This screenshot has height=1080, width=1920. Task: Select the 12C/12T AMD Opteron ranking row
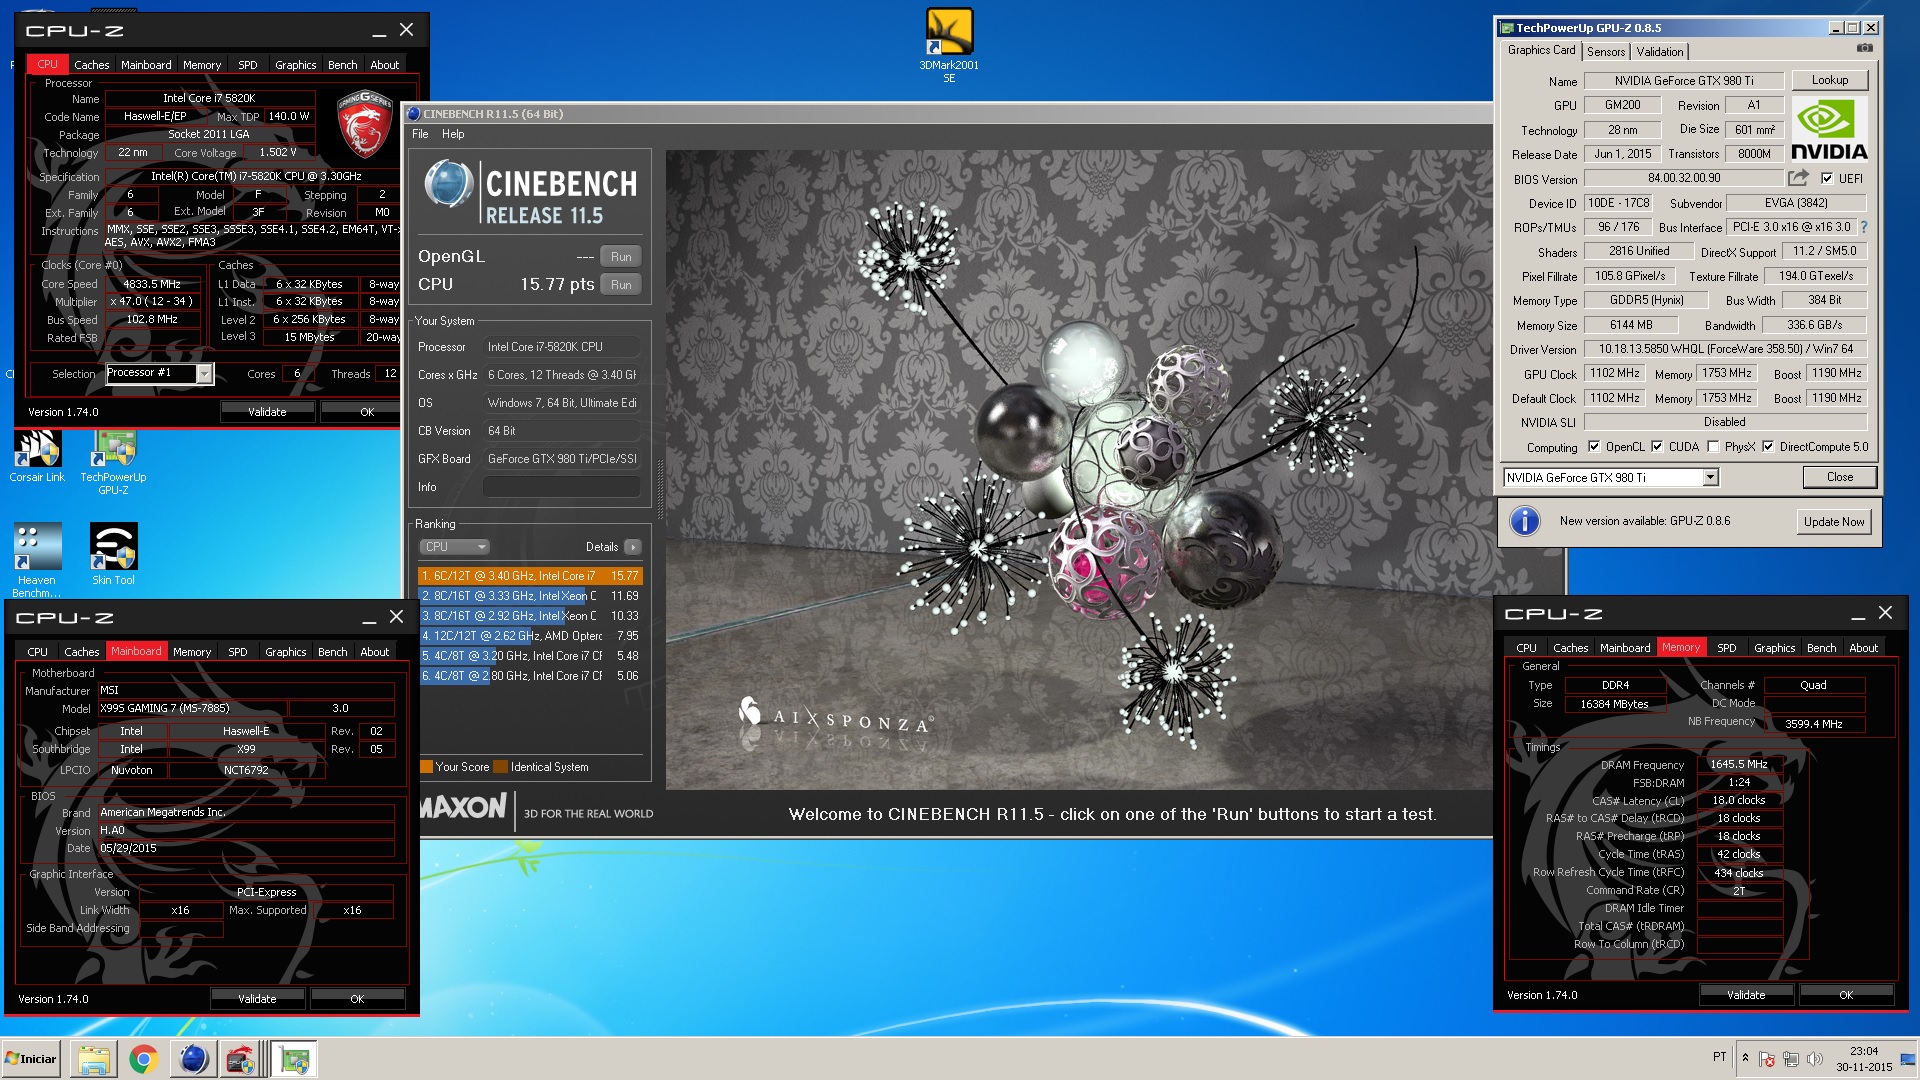530,636
